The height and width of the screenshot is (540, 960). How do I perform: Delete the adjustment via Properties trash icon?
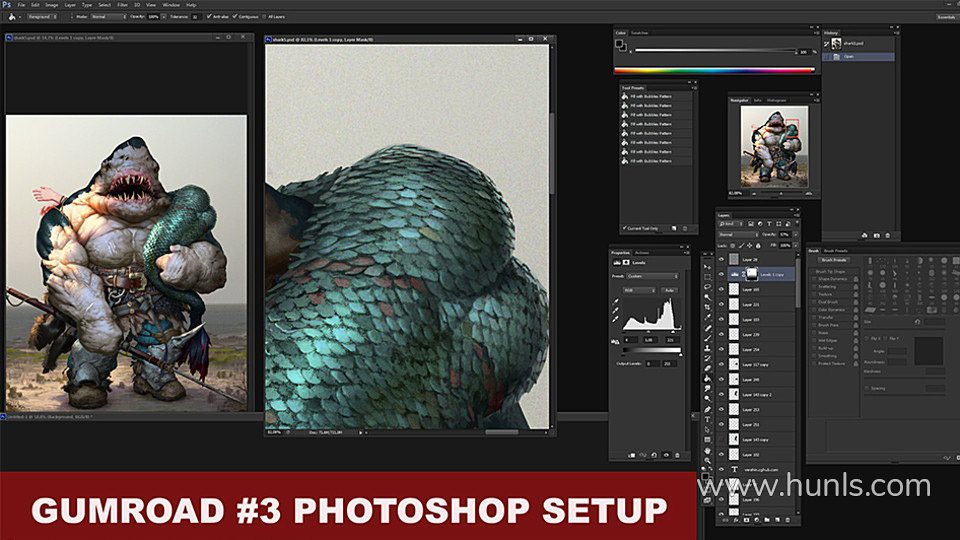pos(677,455)
